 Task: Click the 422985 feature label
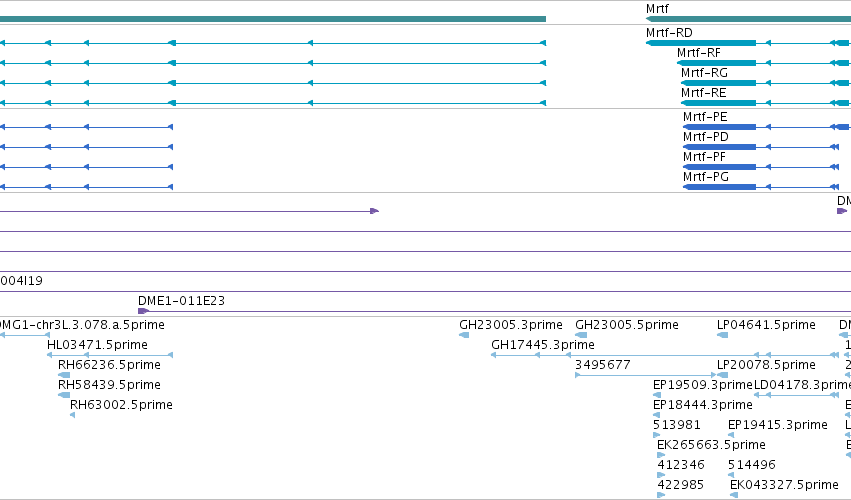click(681, 485)
